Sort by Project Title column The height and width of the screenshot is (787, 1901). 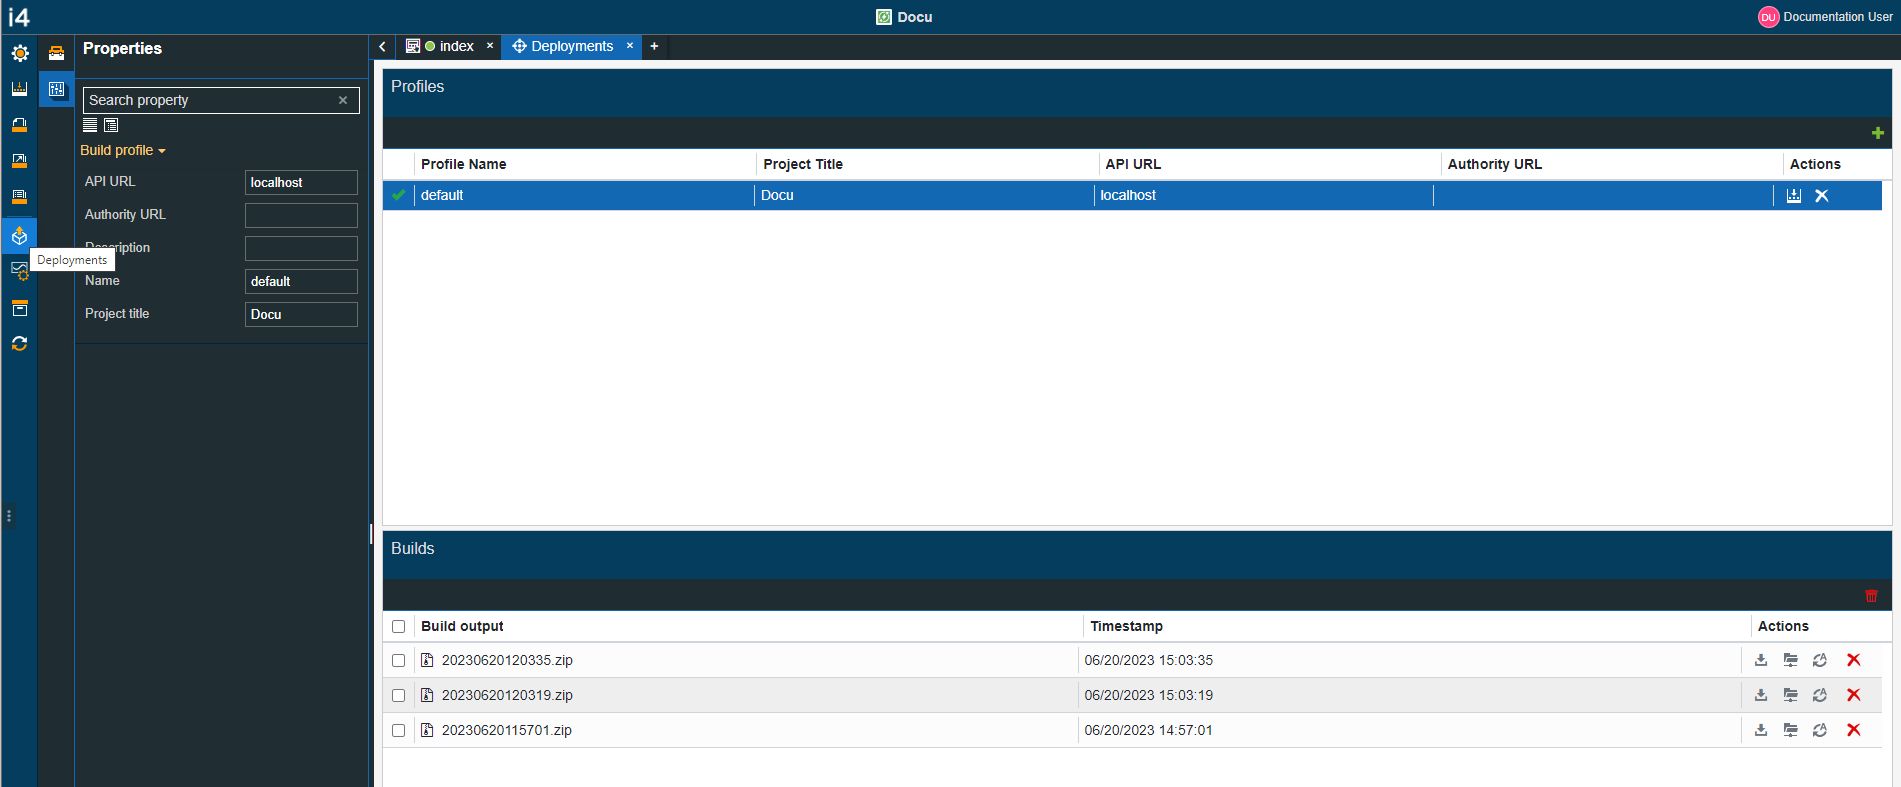tap(803, 164)
